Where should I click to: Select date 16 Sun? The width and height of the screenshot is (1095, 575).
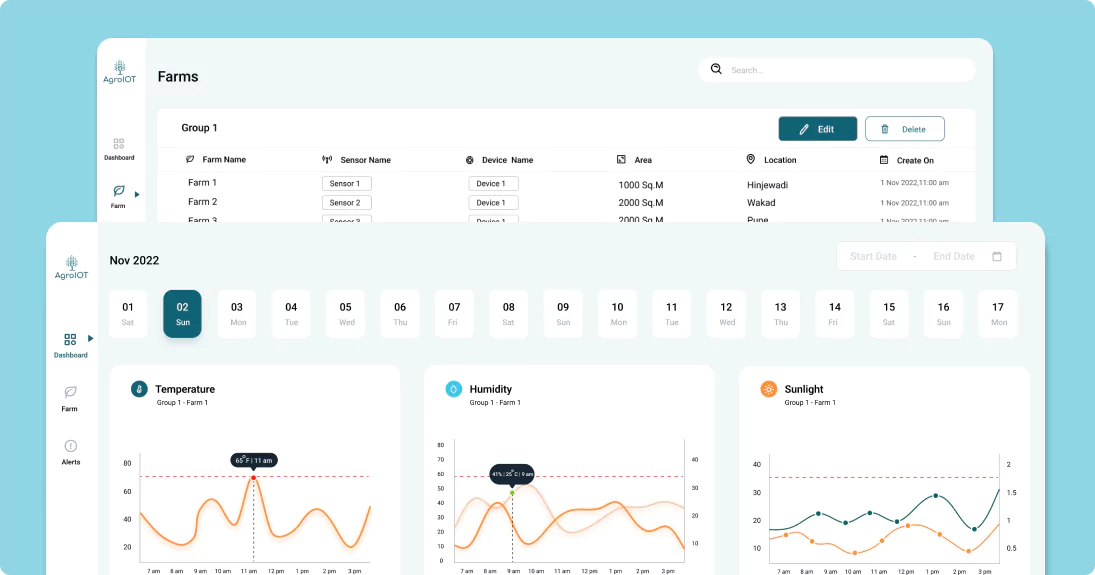(943, 314)
